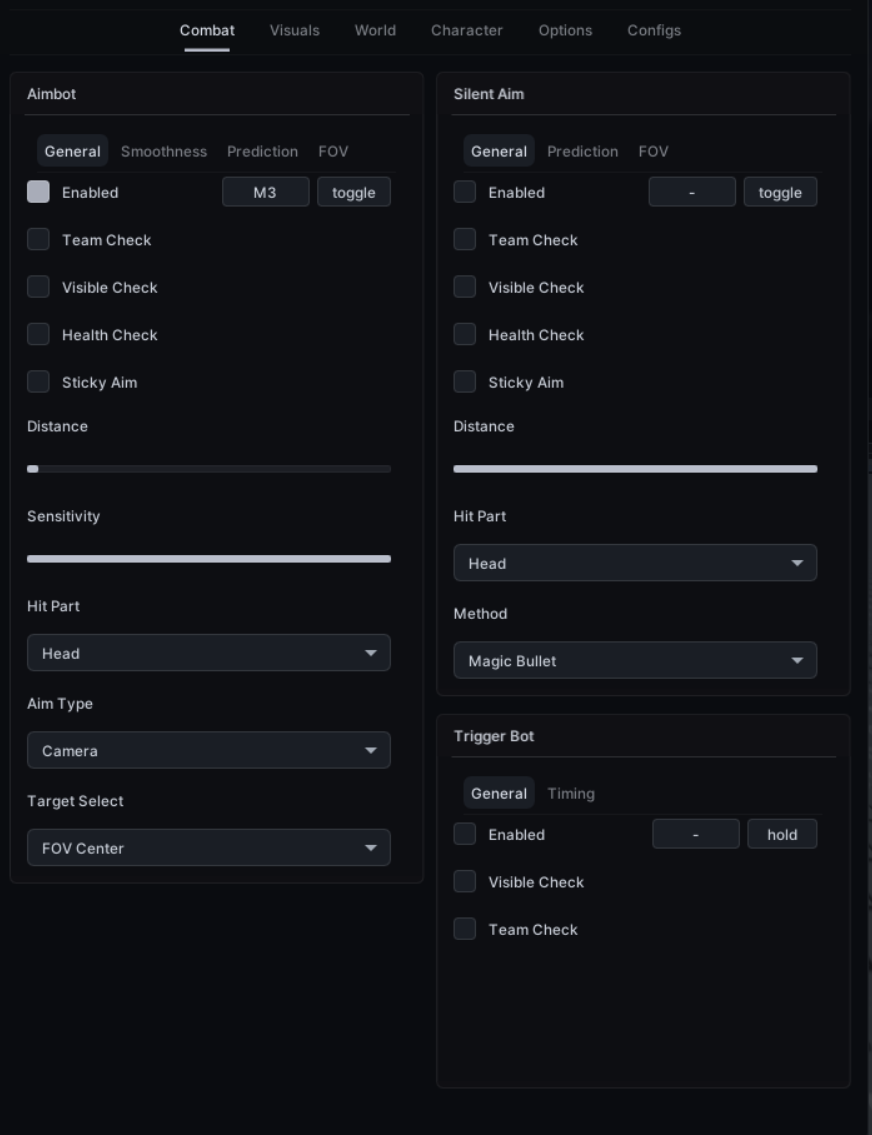Open the Target Select FOV Center dropdown
Viewport: 872px width, 1135px height.
point(208,848)
